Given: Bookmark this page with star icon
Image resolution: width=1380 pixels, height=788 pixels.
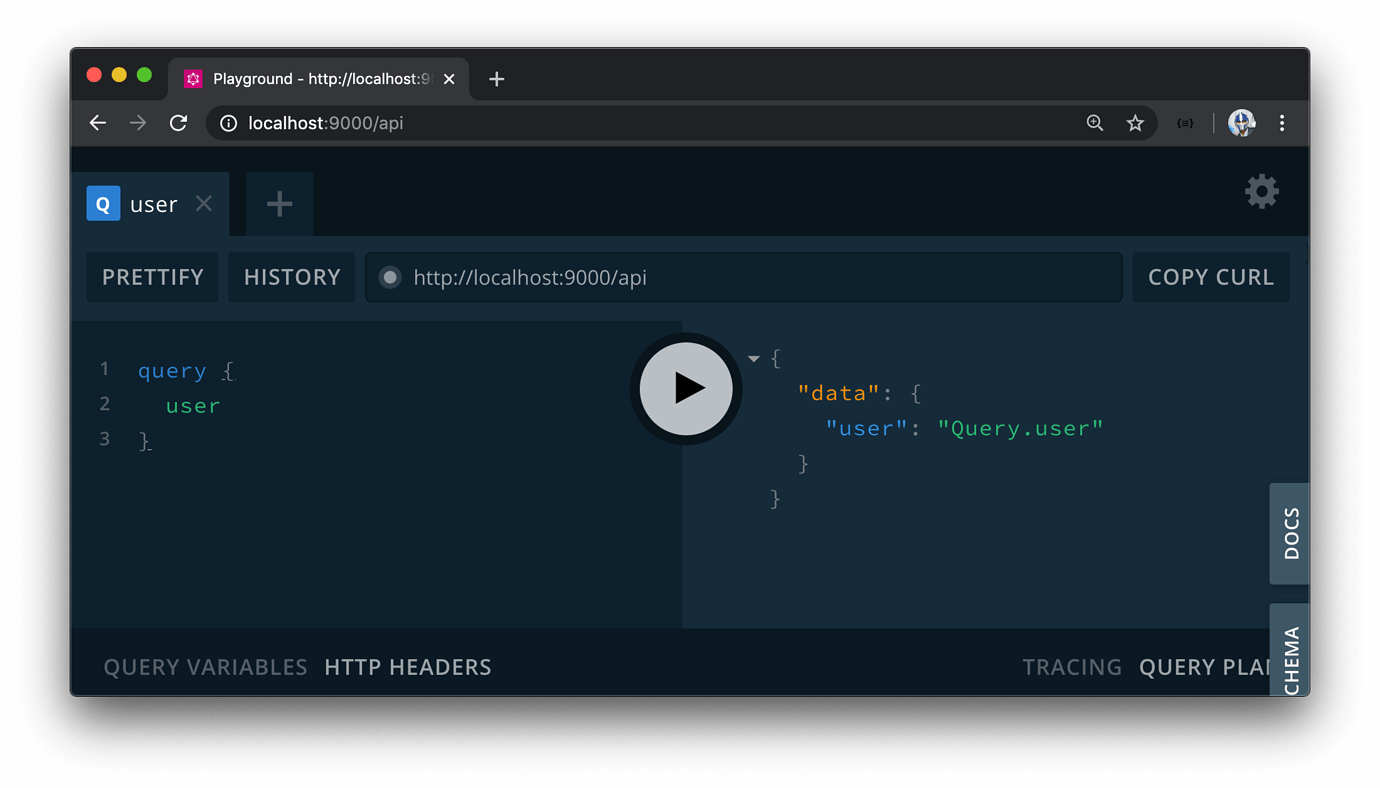Looking at the screenshot, I should click(1135, 123).
